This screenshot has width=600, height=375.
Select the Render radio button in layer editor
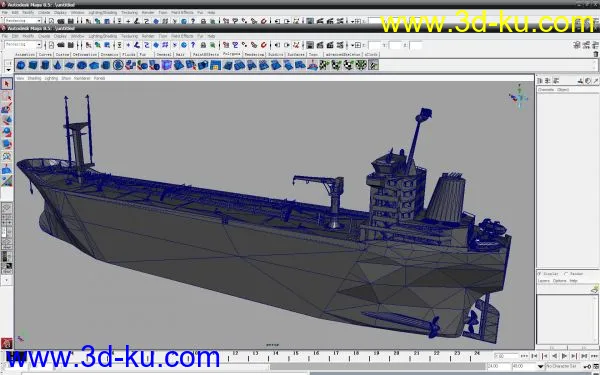[x=566, y=274]
